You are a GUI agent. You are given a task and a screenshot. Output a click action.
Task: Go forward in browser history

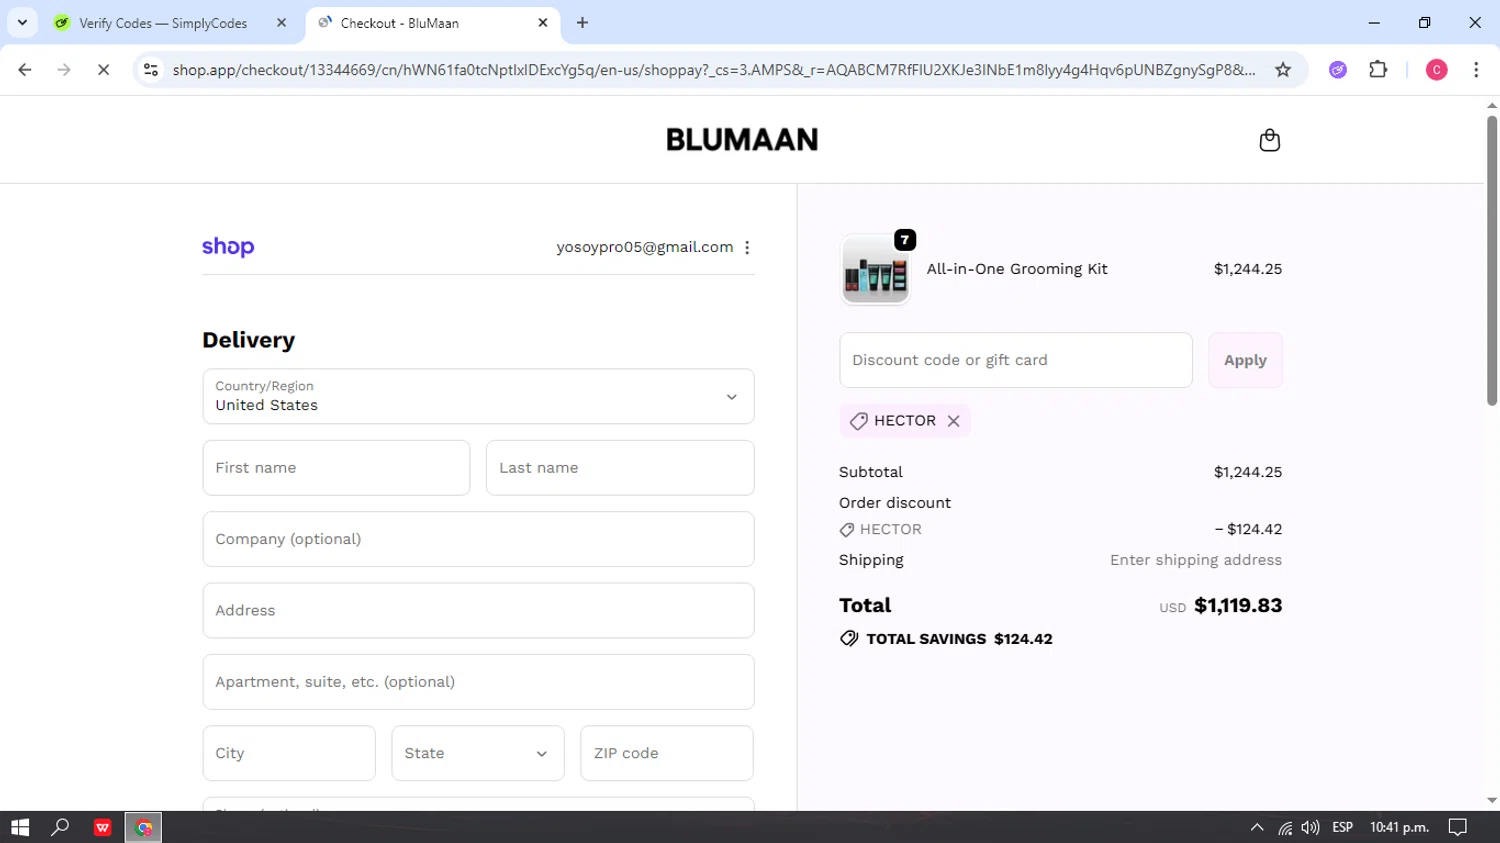coord(64,70)
